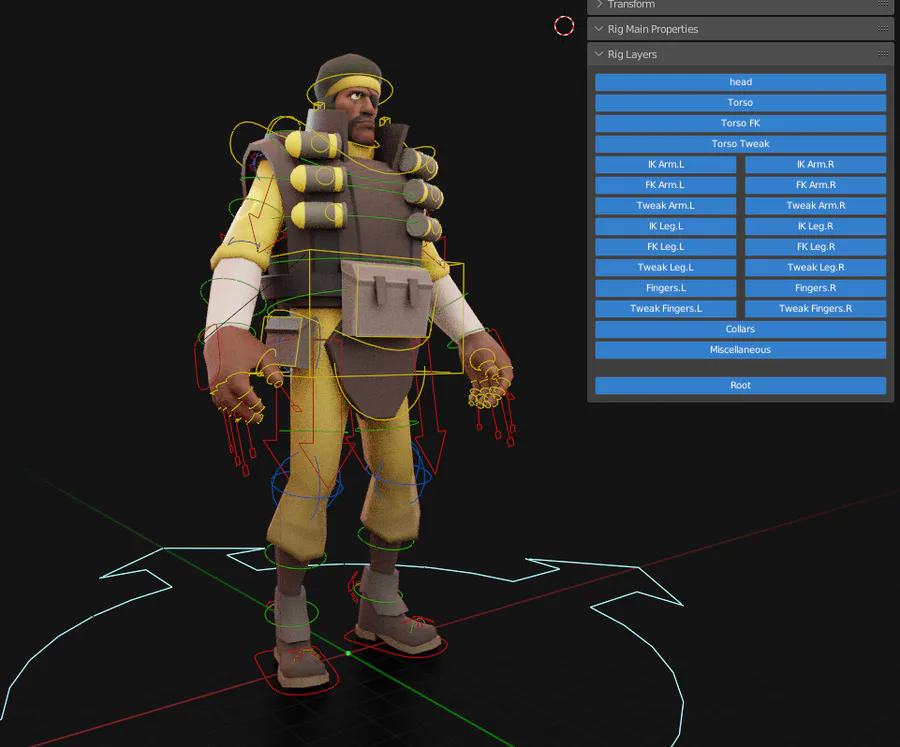Toggle the Tweak Leg.L layer
The height and width of the screenshot is (747, 900).
click(666, 268)
